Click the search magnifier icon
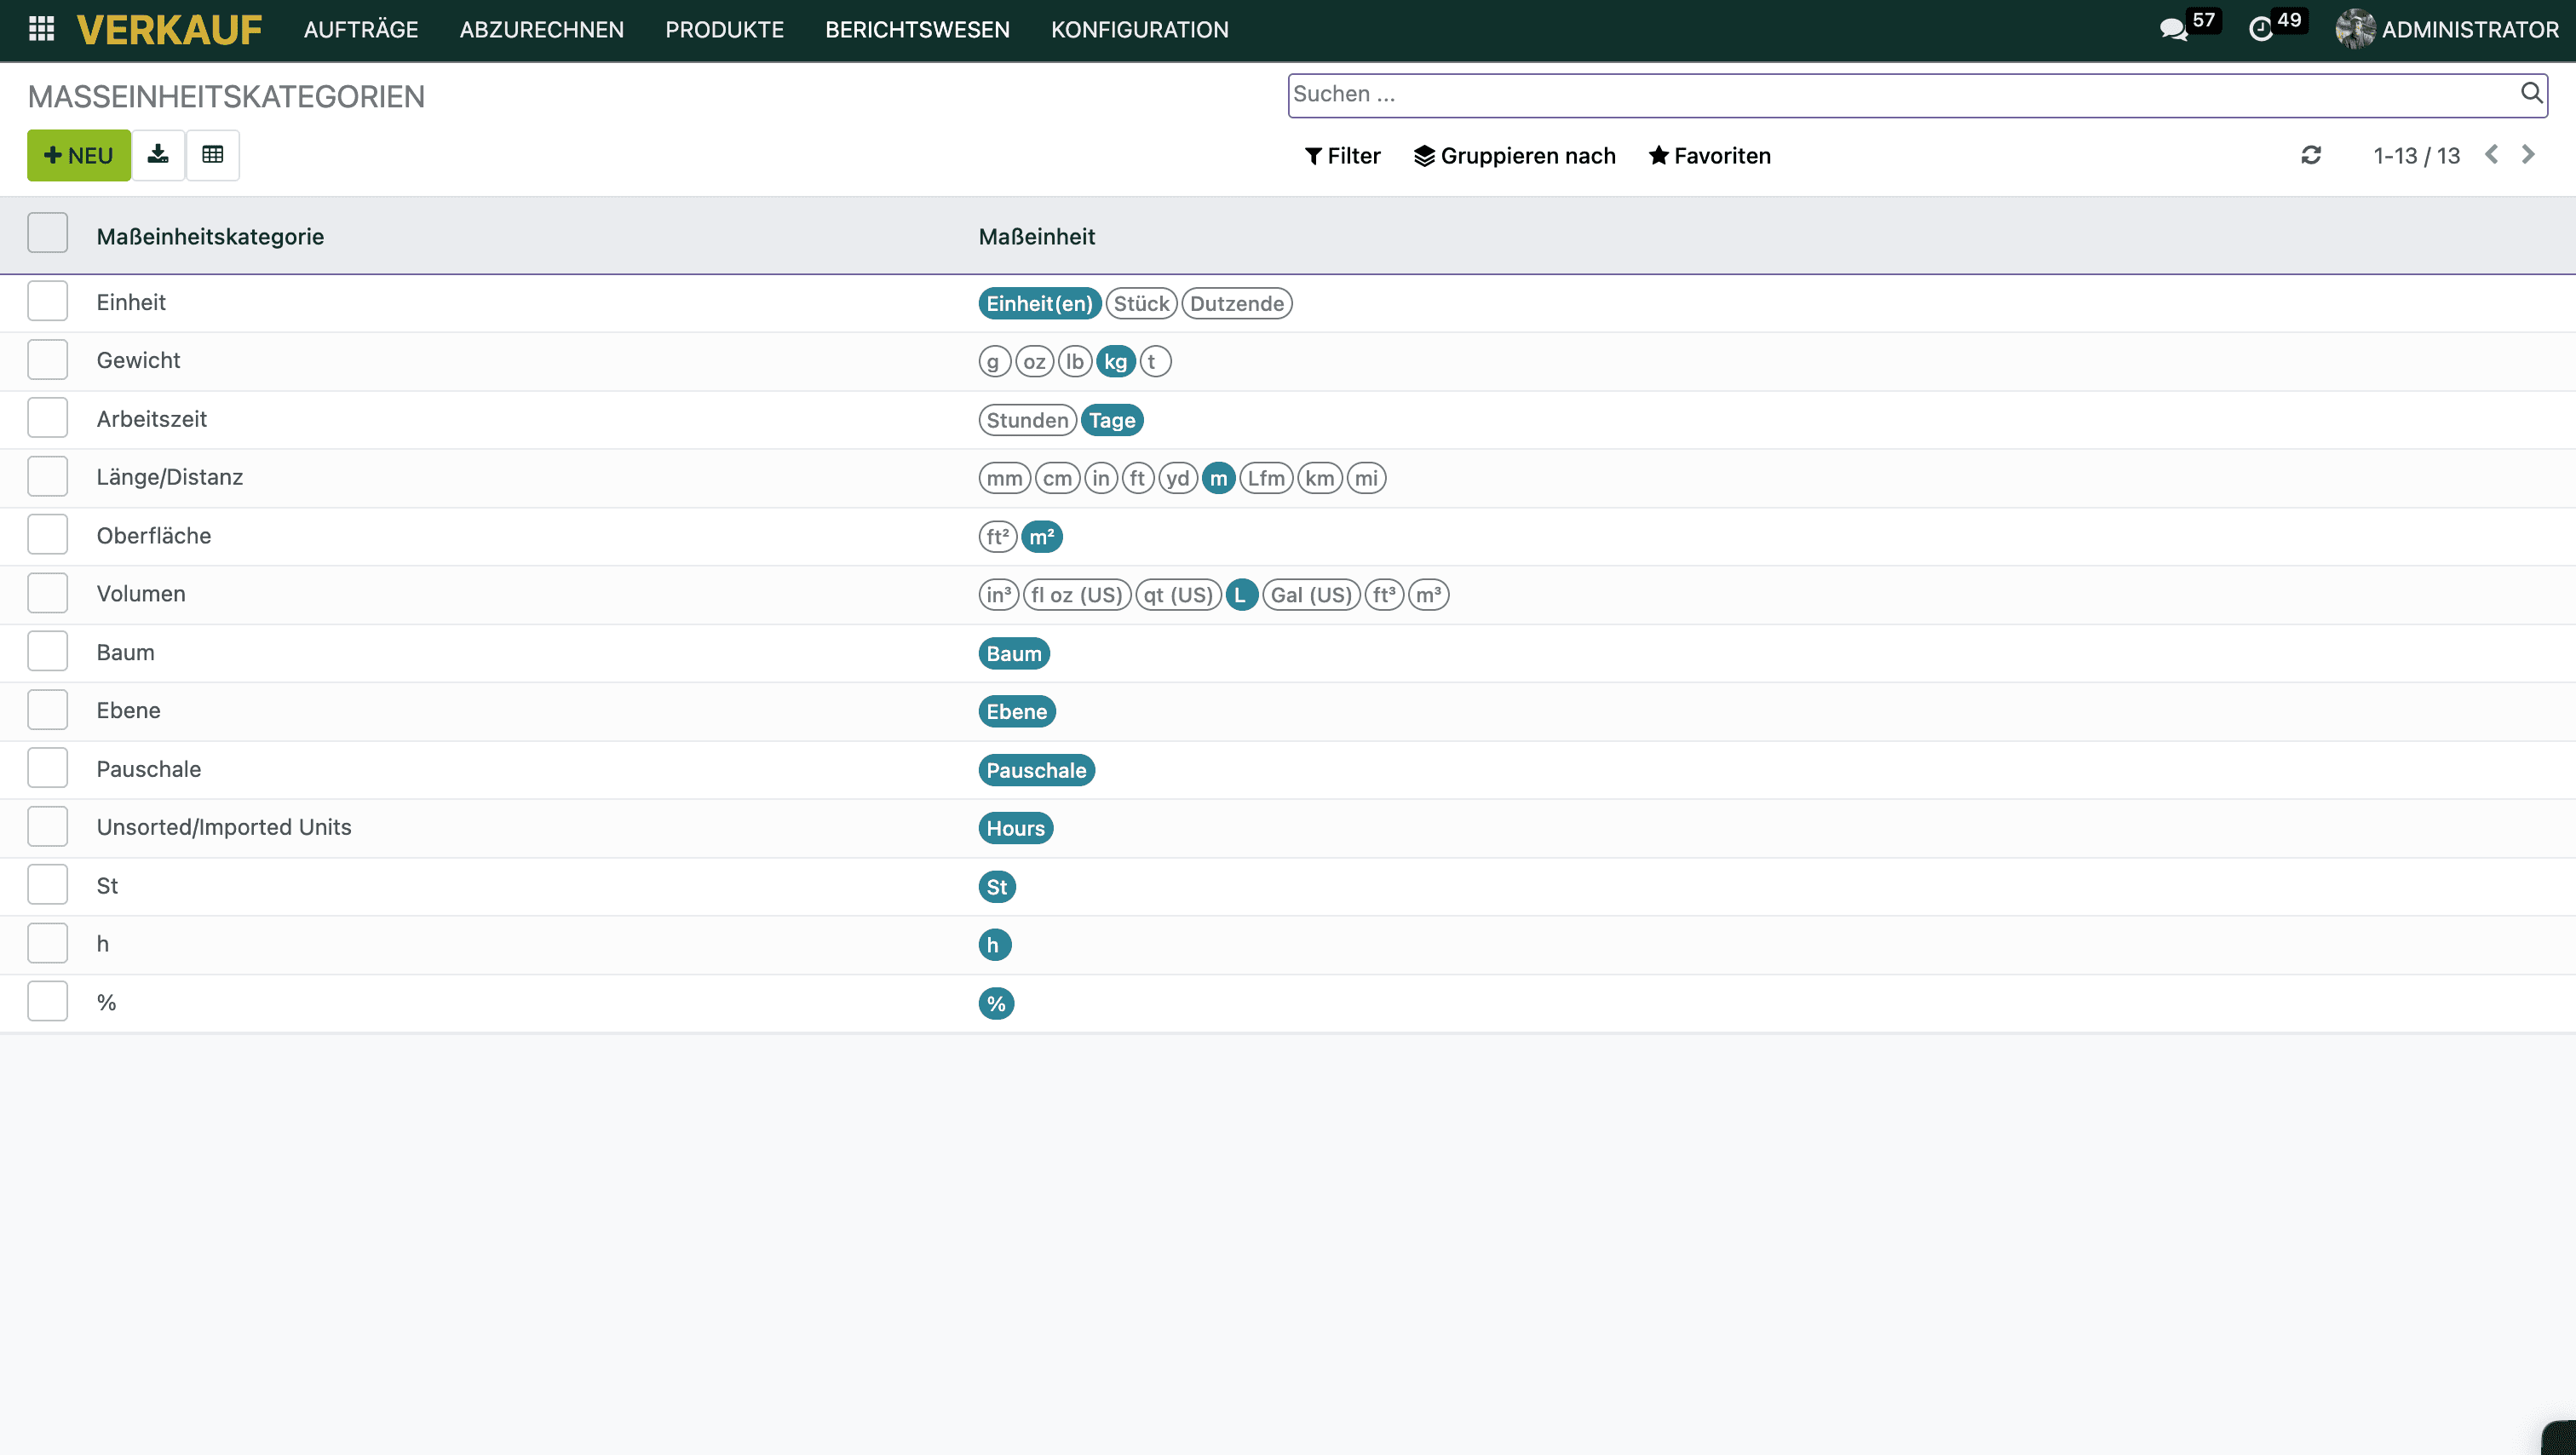Image resolution: width=2576 pixels, height=1455 pixels. (2531, 94)
